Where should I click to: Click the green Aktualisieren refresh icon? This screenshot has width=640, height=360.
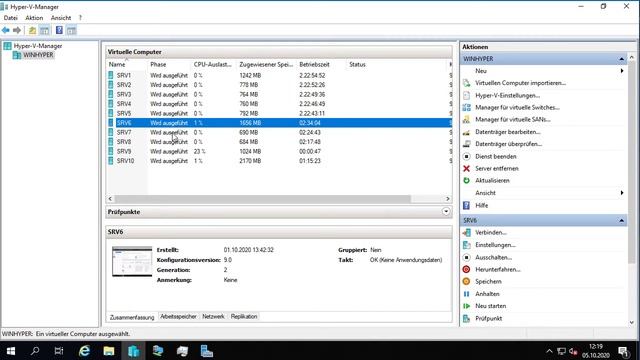(467, 180)
